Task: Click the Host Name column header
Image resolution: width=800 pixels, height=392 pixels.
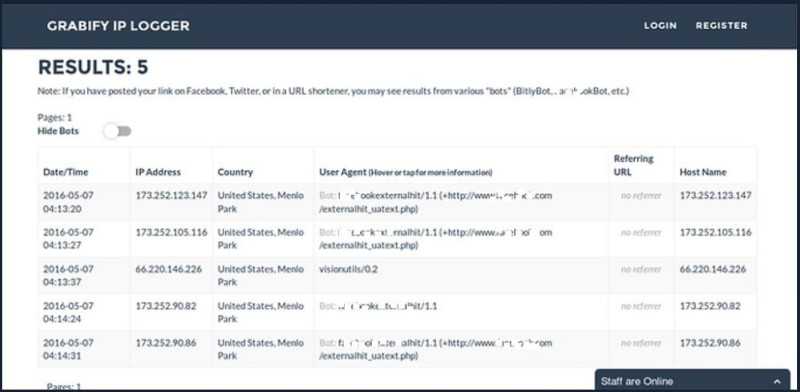Action: (703, 172)
